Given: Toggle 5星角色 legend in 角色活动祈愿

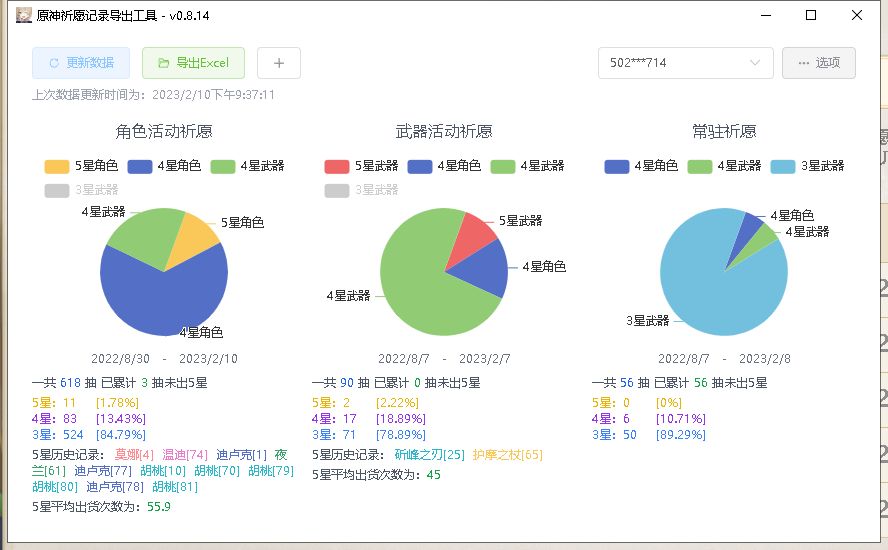Looking at the screenshot, I should 81,166.
